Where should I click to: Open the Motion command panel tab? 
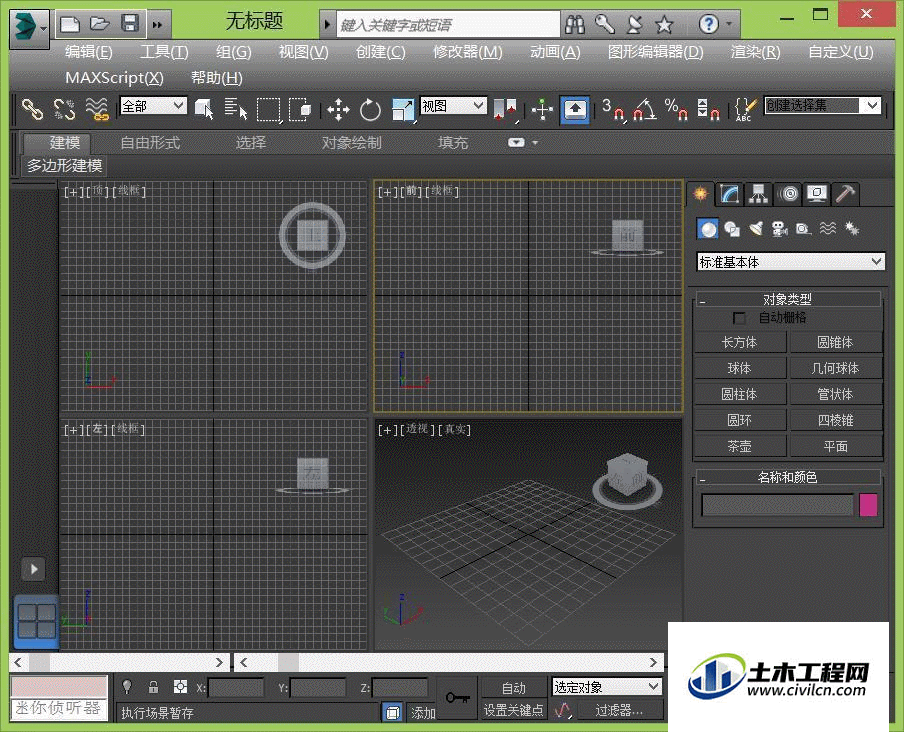tap(788, 194)
